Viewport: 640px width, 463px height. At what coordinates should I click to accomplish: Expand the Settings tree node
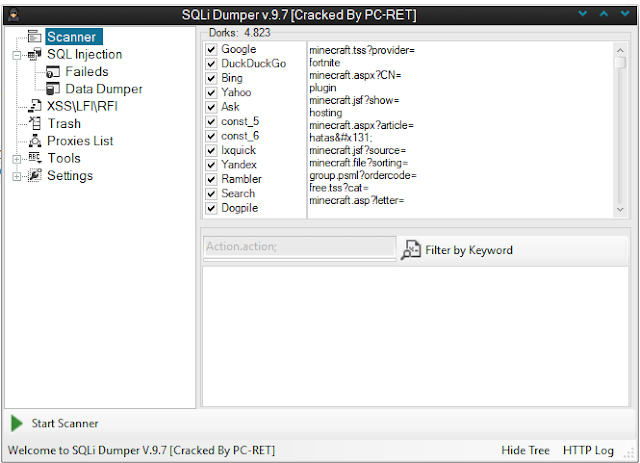pos(17,176)
